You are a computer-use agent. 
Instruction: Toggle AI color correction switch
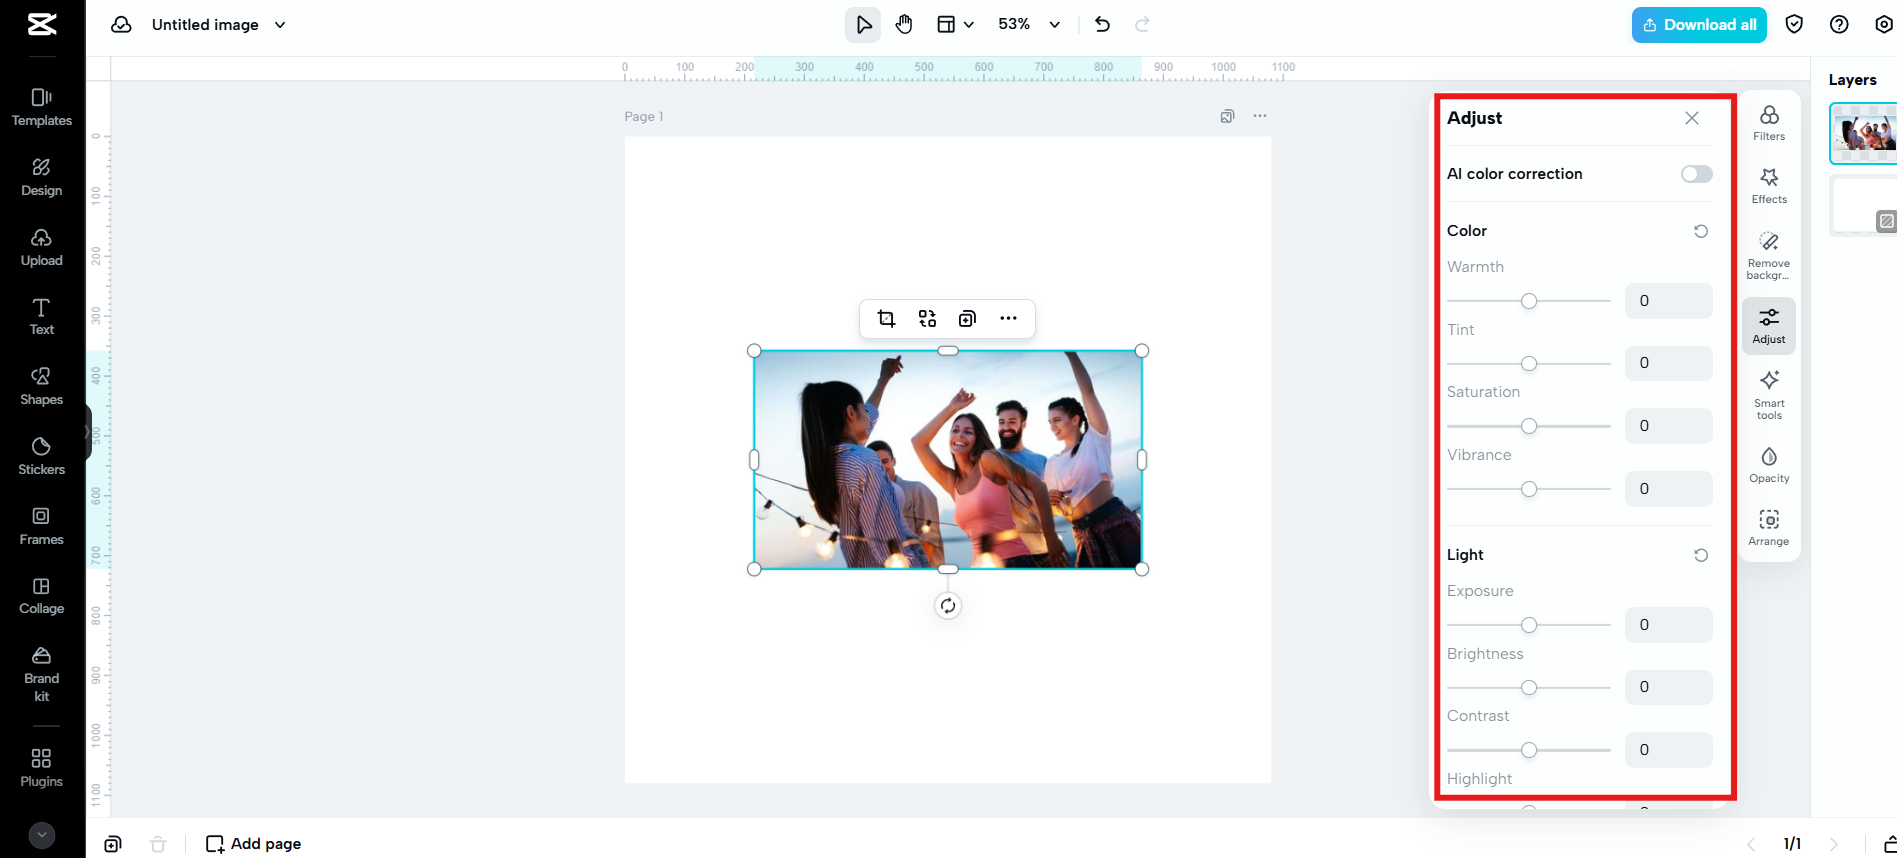pos(1697,174)
